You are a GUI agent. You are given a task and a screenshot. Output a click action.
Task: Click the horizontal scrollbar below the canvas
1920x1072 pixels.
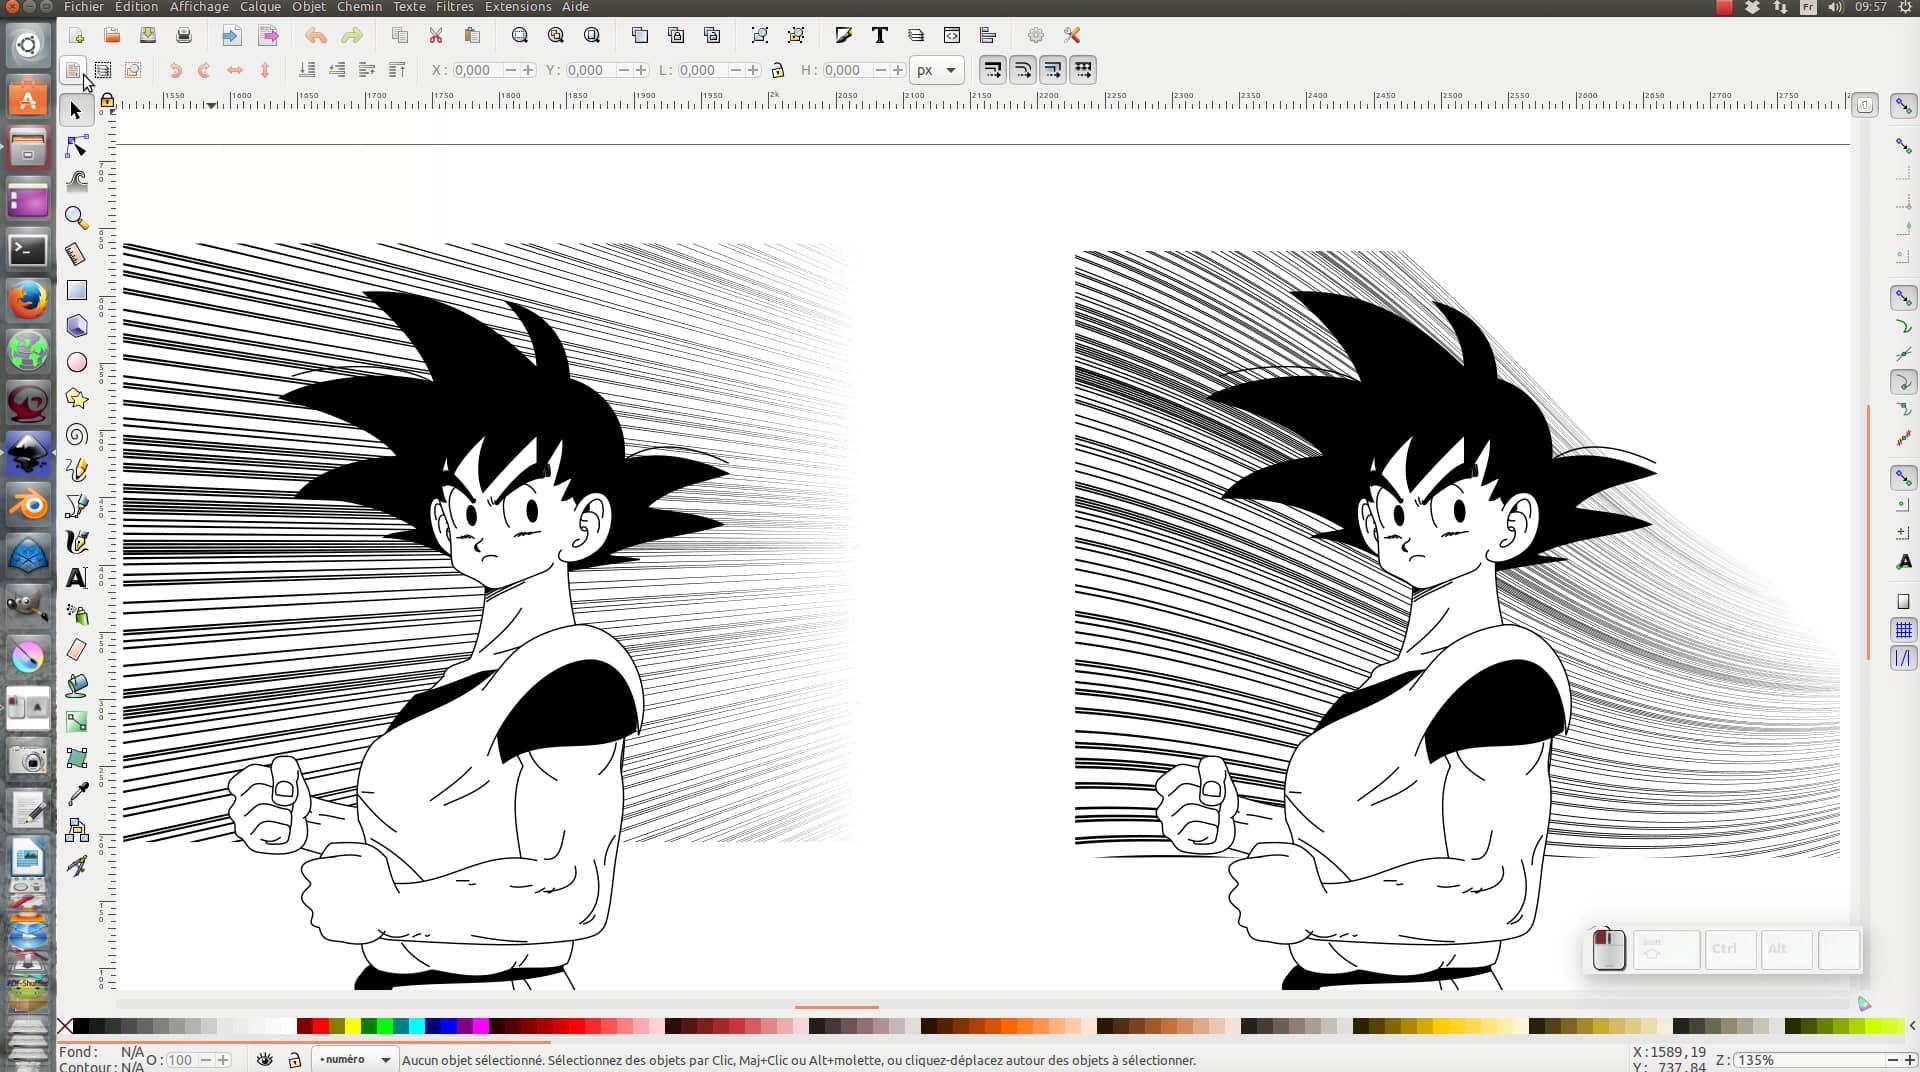(836, 1008)
